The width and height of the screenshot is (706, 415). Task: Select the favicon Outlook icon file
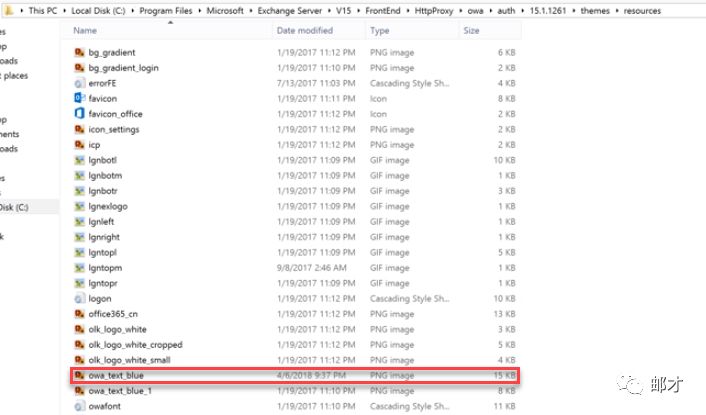79,99
